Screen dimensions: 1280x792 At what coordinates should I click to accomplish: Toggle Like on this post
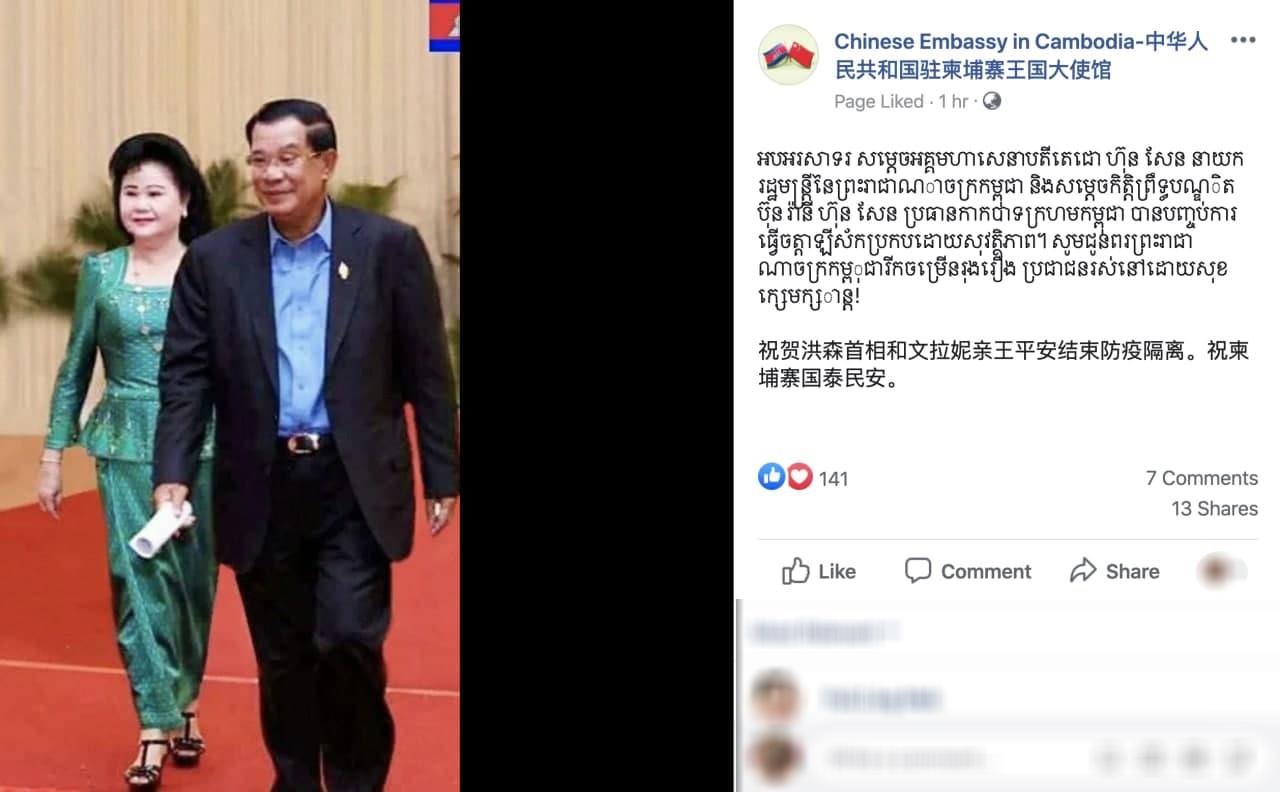coord(819,571)
